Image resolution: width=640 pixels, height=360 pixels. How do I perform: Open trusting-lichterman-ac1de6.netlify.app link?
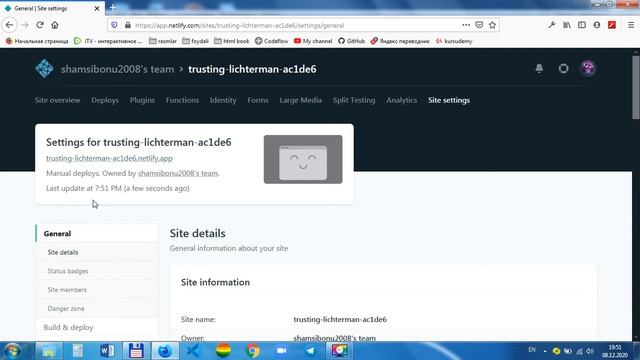[109, 158]
